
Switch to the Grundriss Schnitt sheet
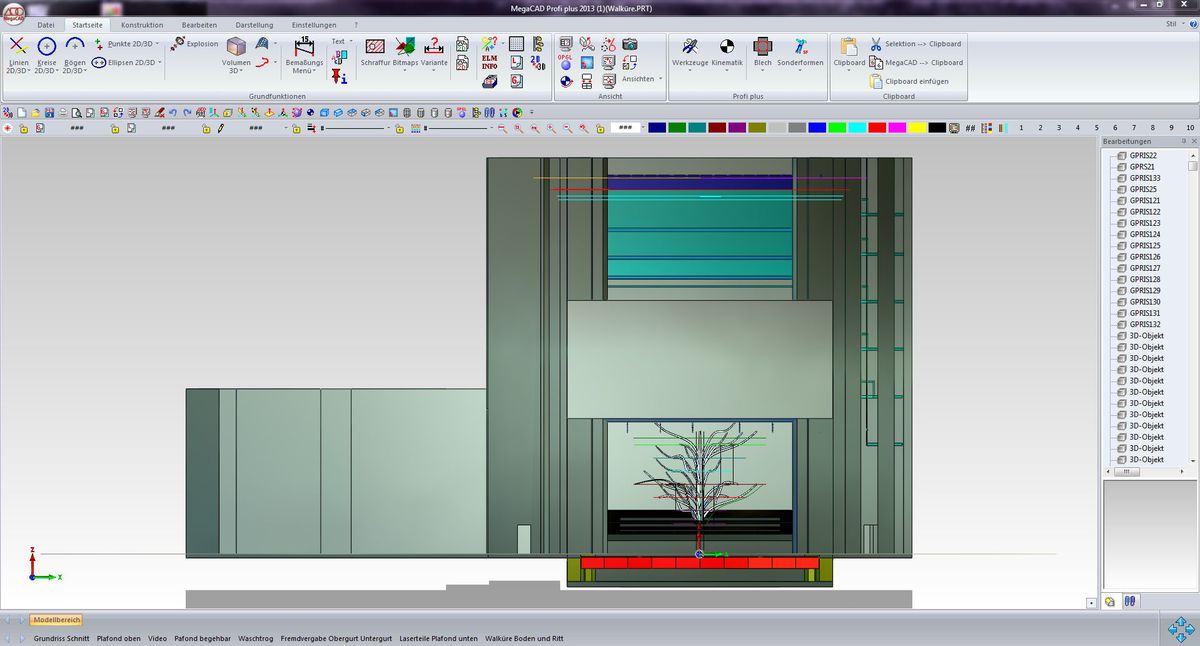coord(61,637)
